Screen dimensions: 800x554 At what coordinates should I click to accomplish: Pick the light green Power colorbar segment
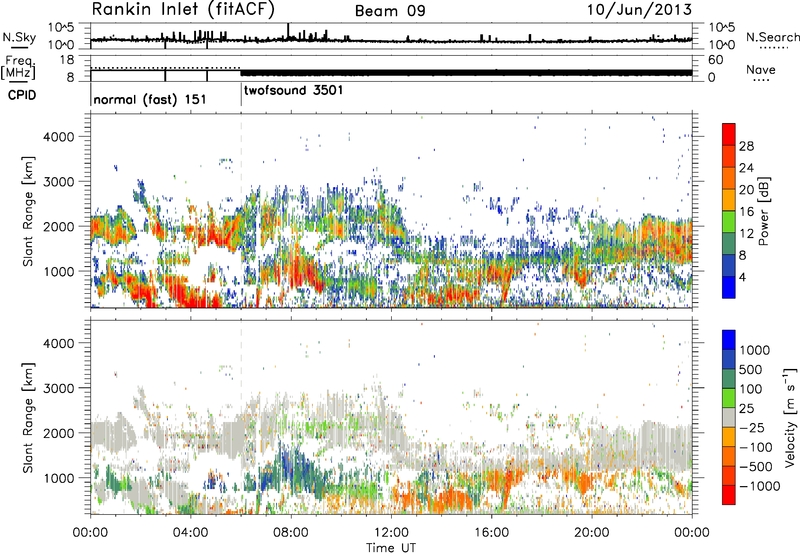[x=729, y=222]
